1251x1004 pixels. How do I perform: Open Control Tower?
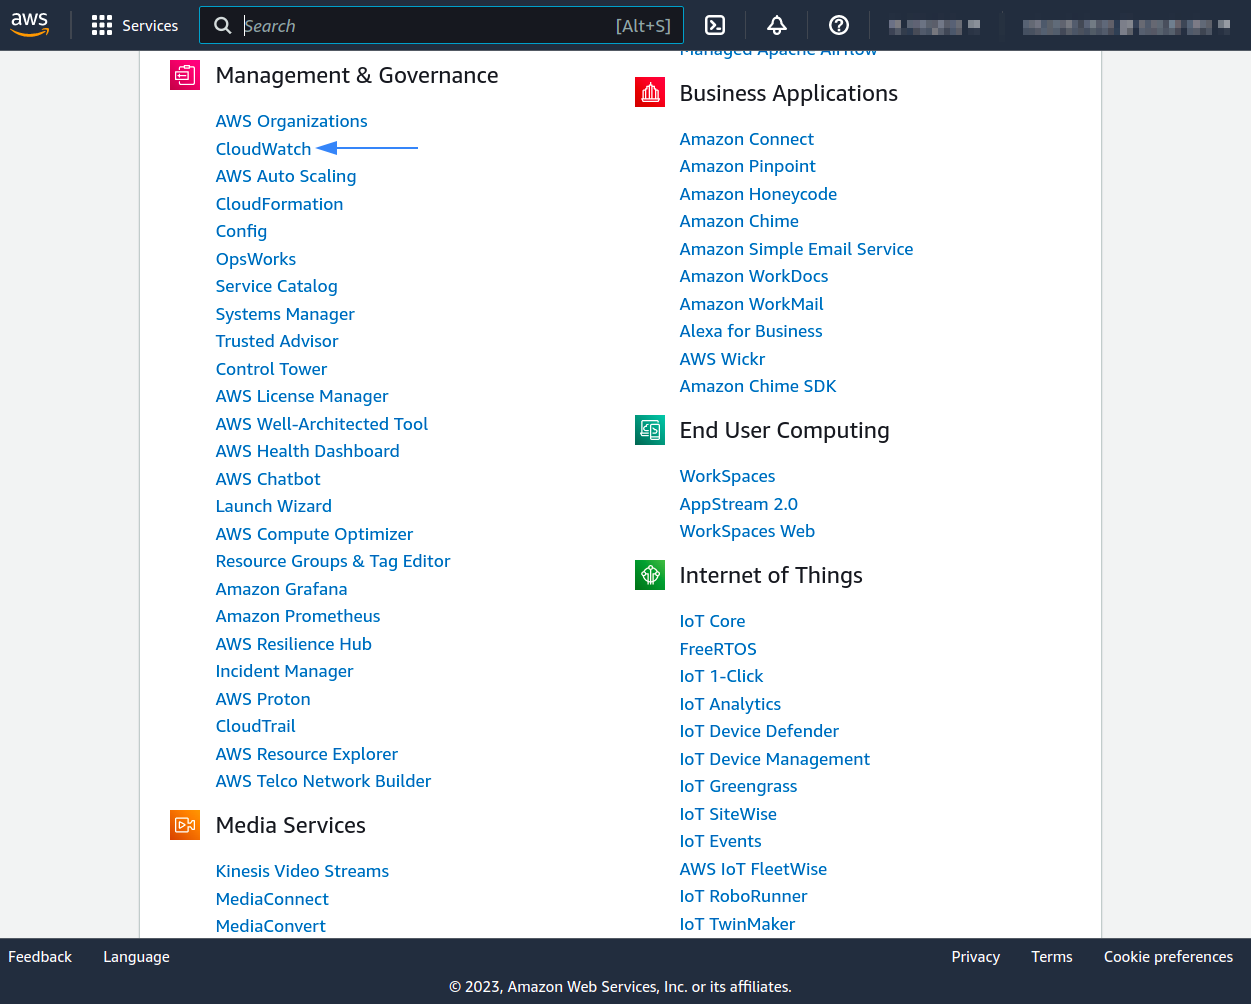271,369
